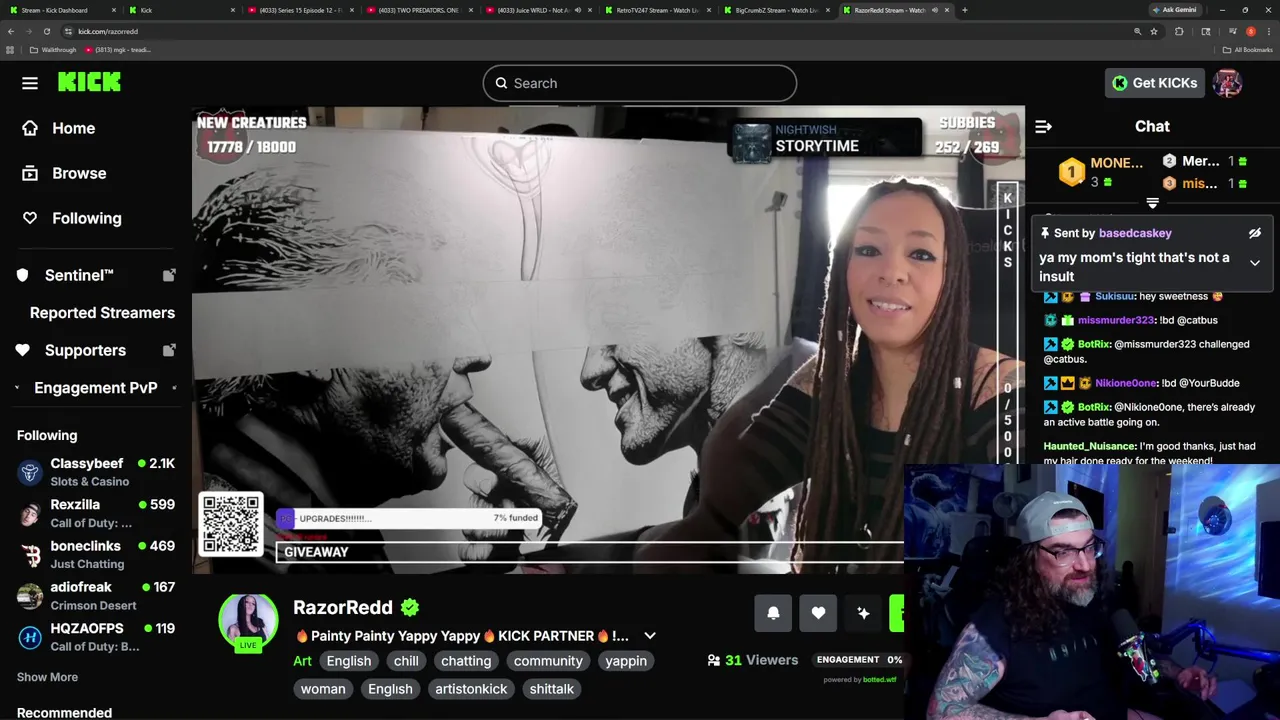The image size is (1280, 720).
Task: Open the hamburger menu beside Kick logo
Action: 30,83
